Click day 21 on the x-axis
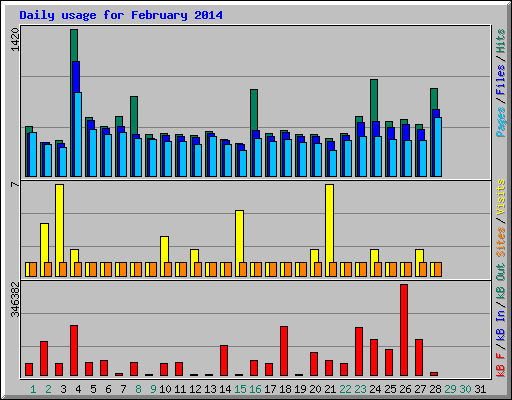The height and width of the screenshot is (400, 512). (x=330, y=389)
